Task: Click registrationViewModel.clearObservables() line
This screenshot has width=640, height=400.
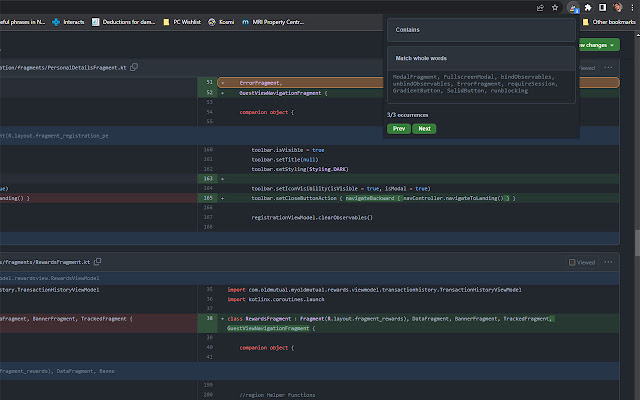Action: pos(312,218)
